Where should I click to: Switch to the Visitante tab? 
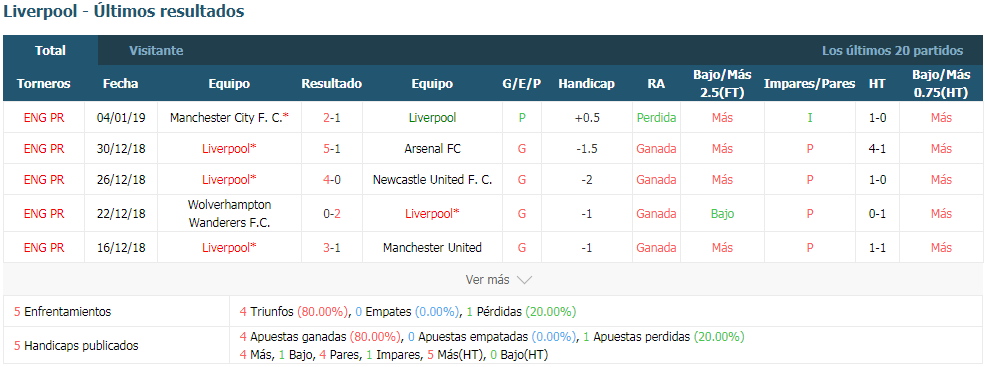tap(156, 51)
